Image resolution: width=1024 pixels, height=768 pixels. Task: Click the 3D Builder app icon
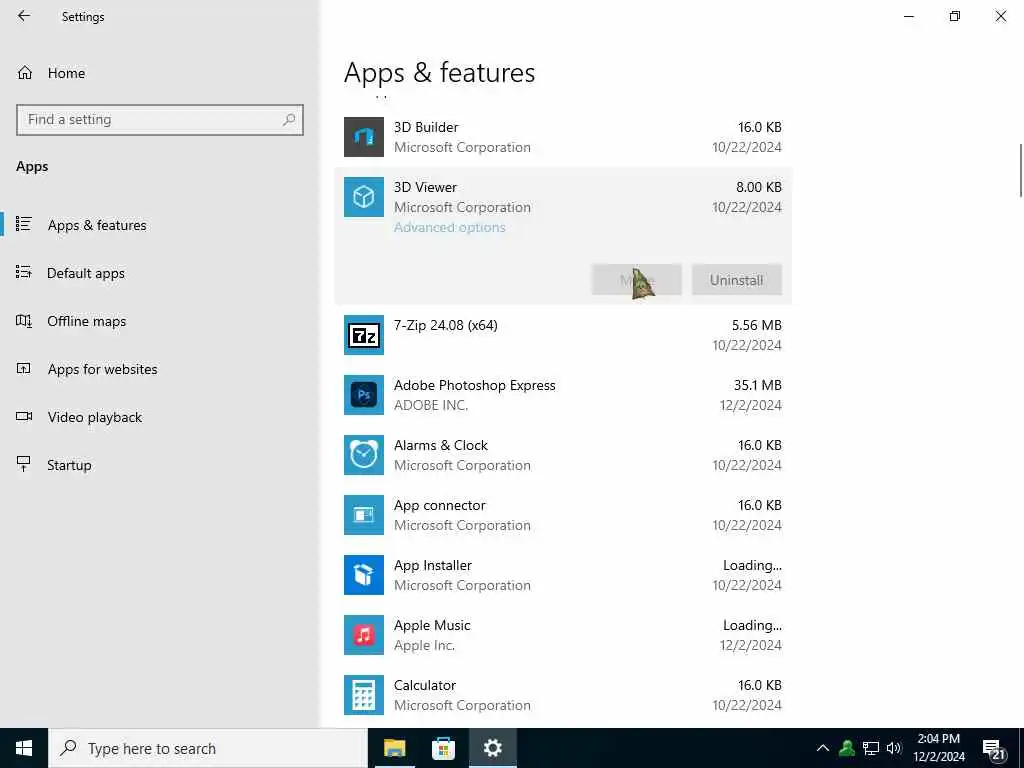click(364, 137)
